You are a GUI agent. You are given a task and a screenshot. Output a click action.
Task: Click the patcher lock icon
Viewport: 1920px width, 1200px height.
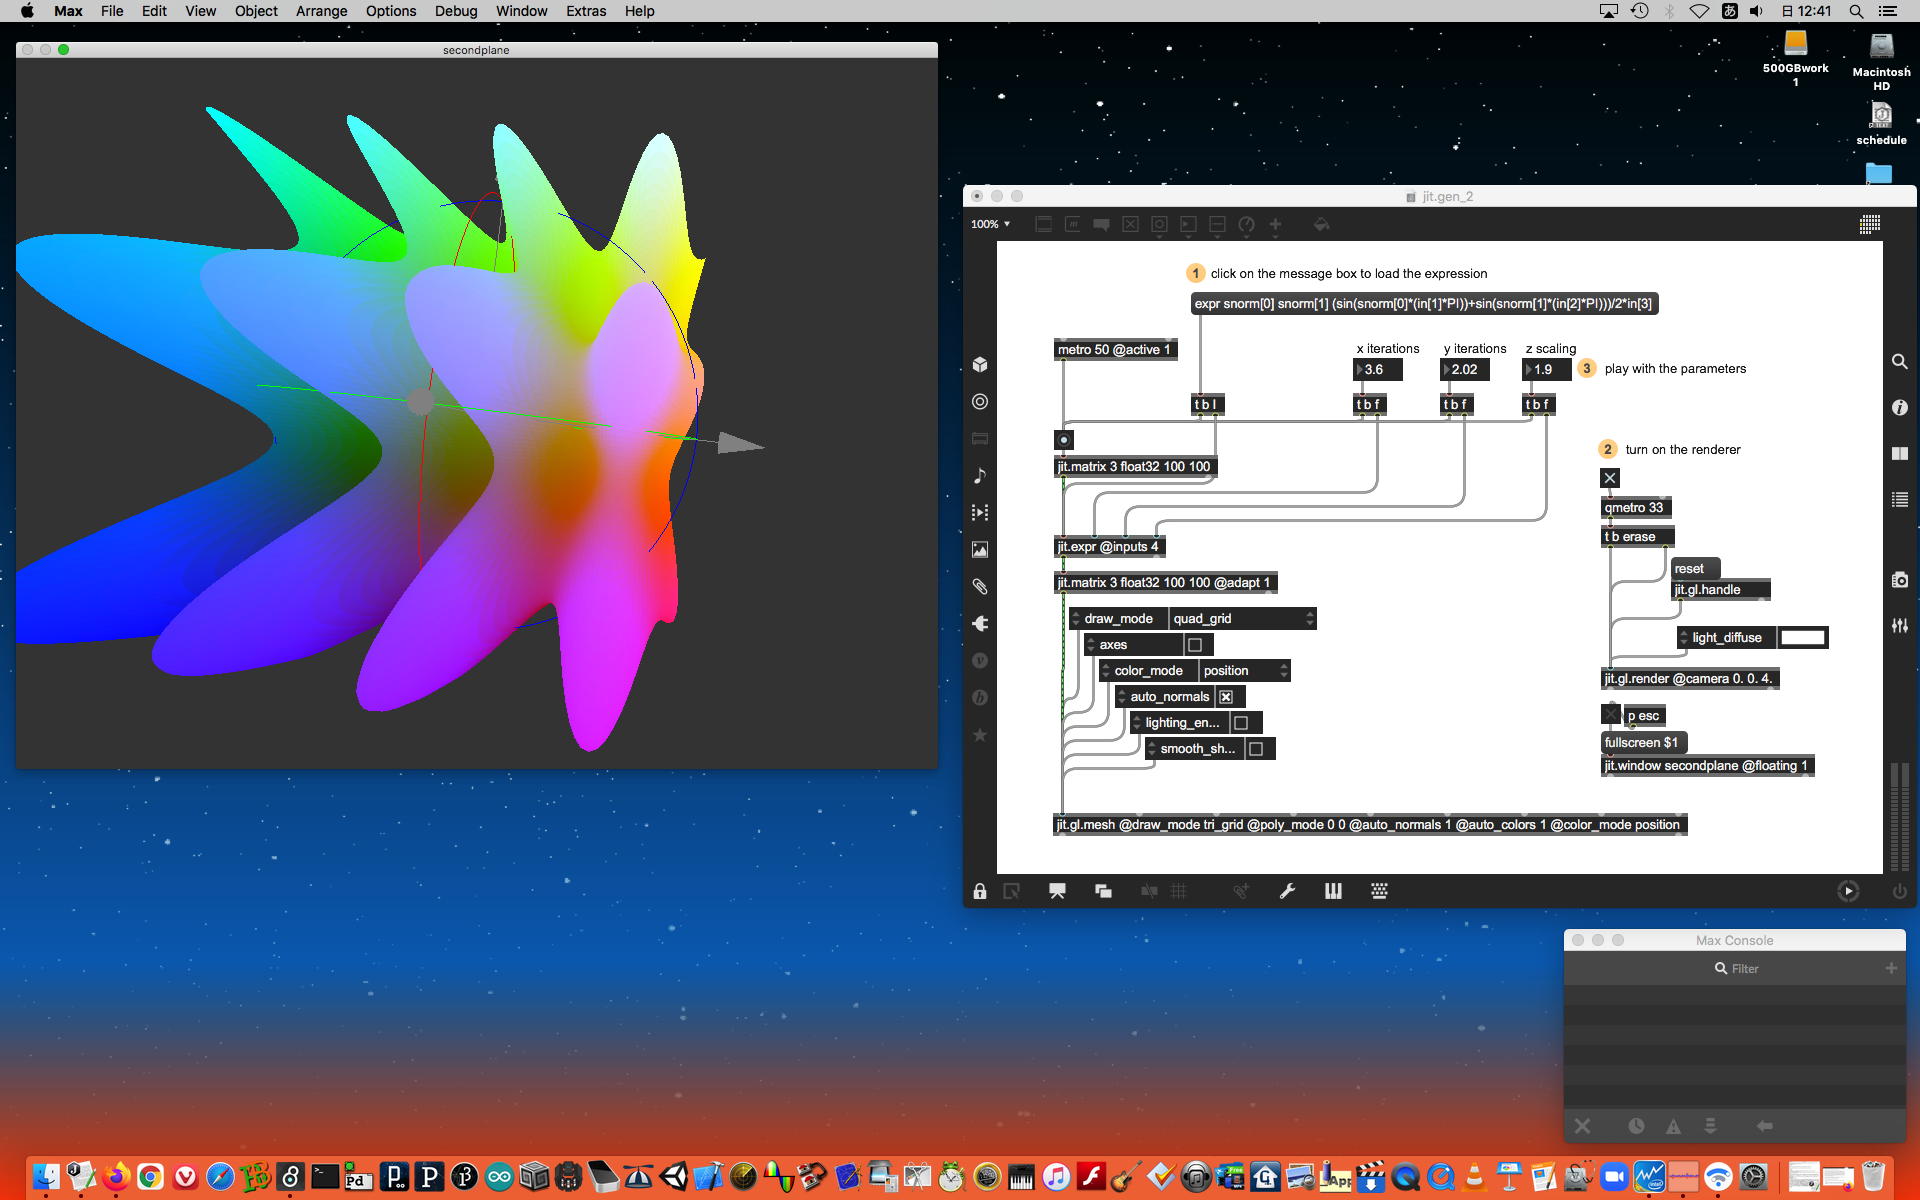coord(980,891)
